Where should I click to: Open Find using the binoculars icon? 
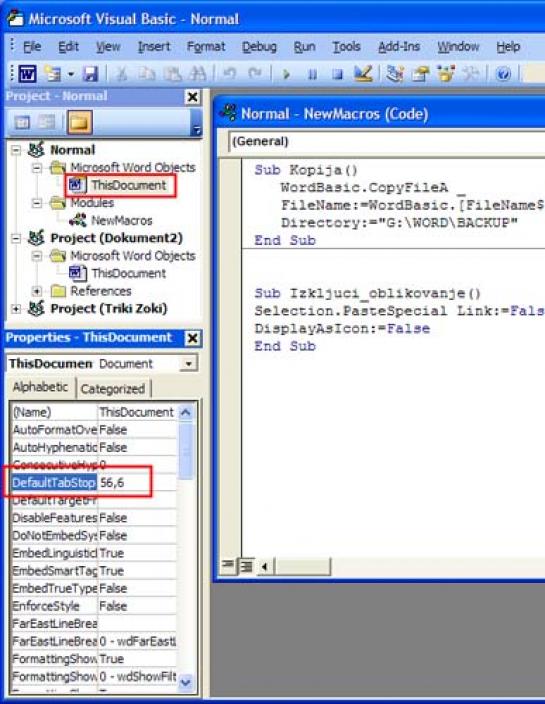click(x=198, y=73)
